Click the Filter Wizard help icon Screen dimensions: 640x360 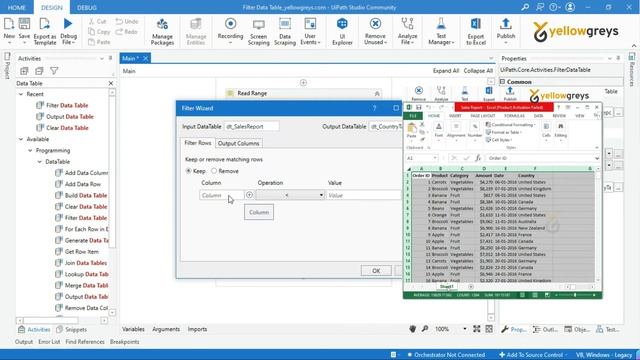374,108
